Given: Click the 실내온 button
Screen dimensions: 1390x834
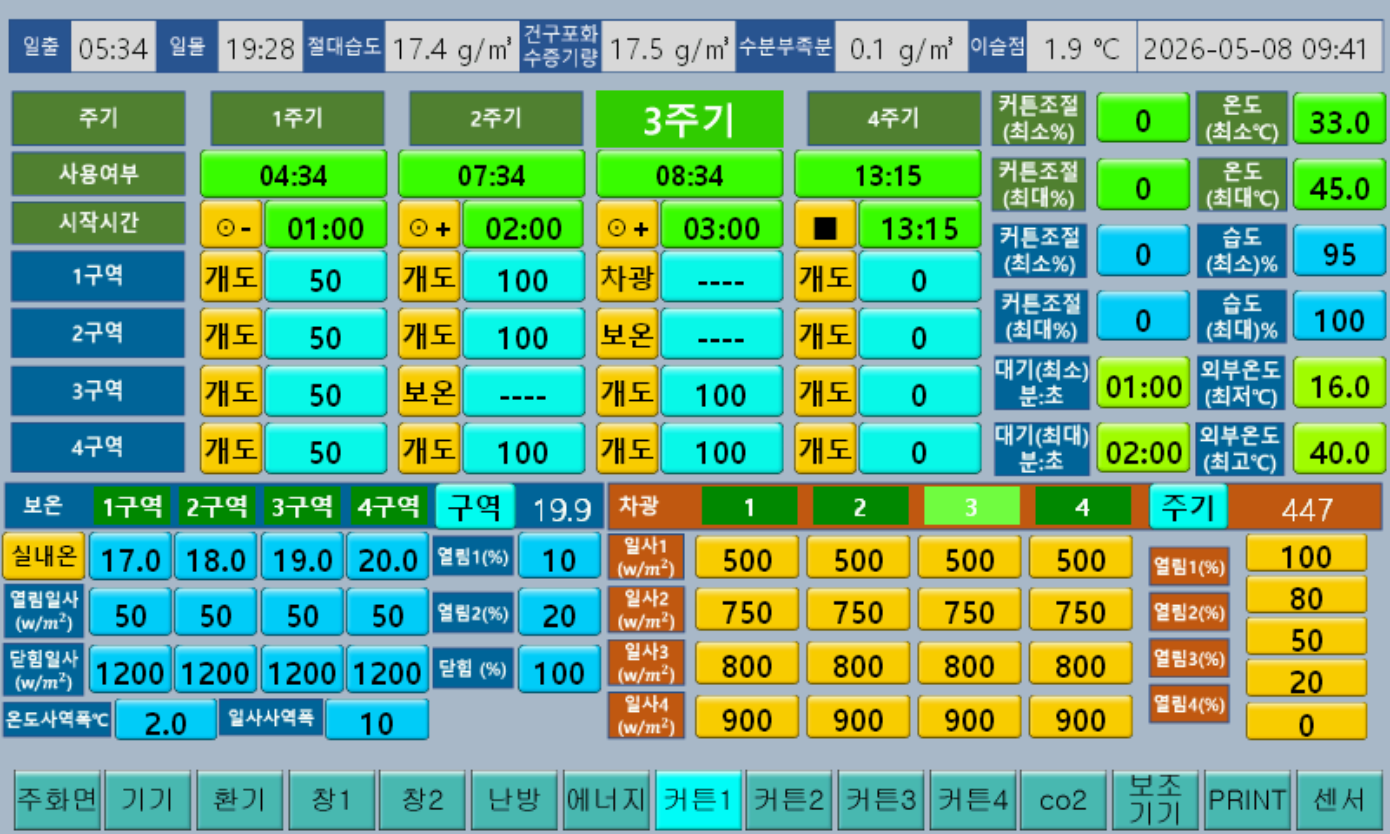Looking at the screenshot, I should click(x=44, y=556).
